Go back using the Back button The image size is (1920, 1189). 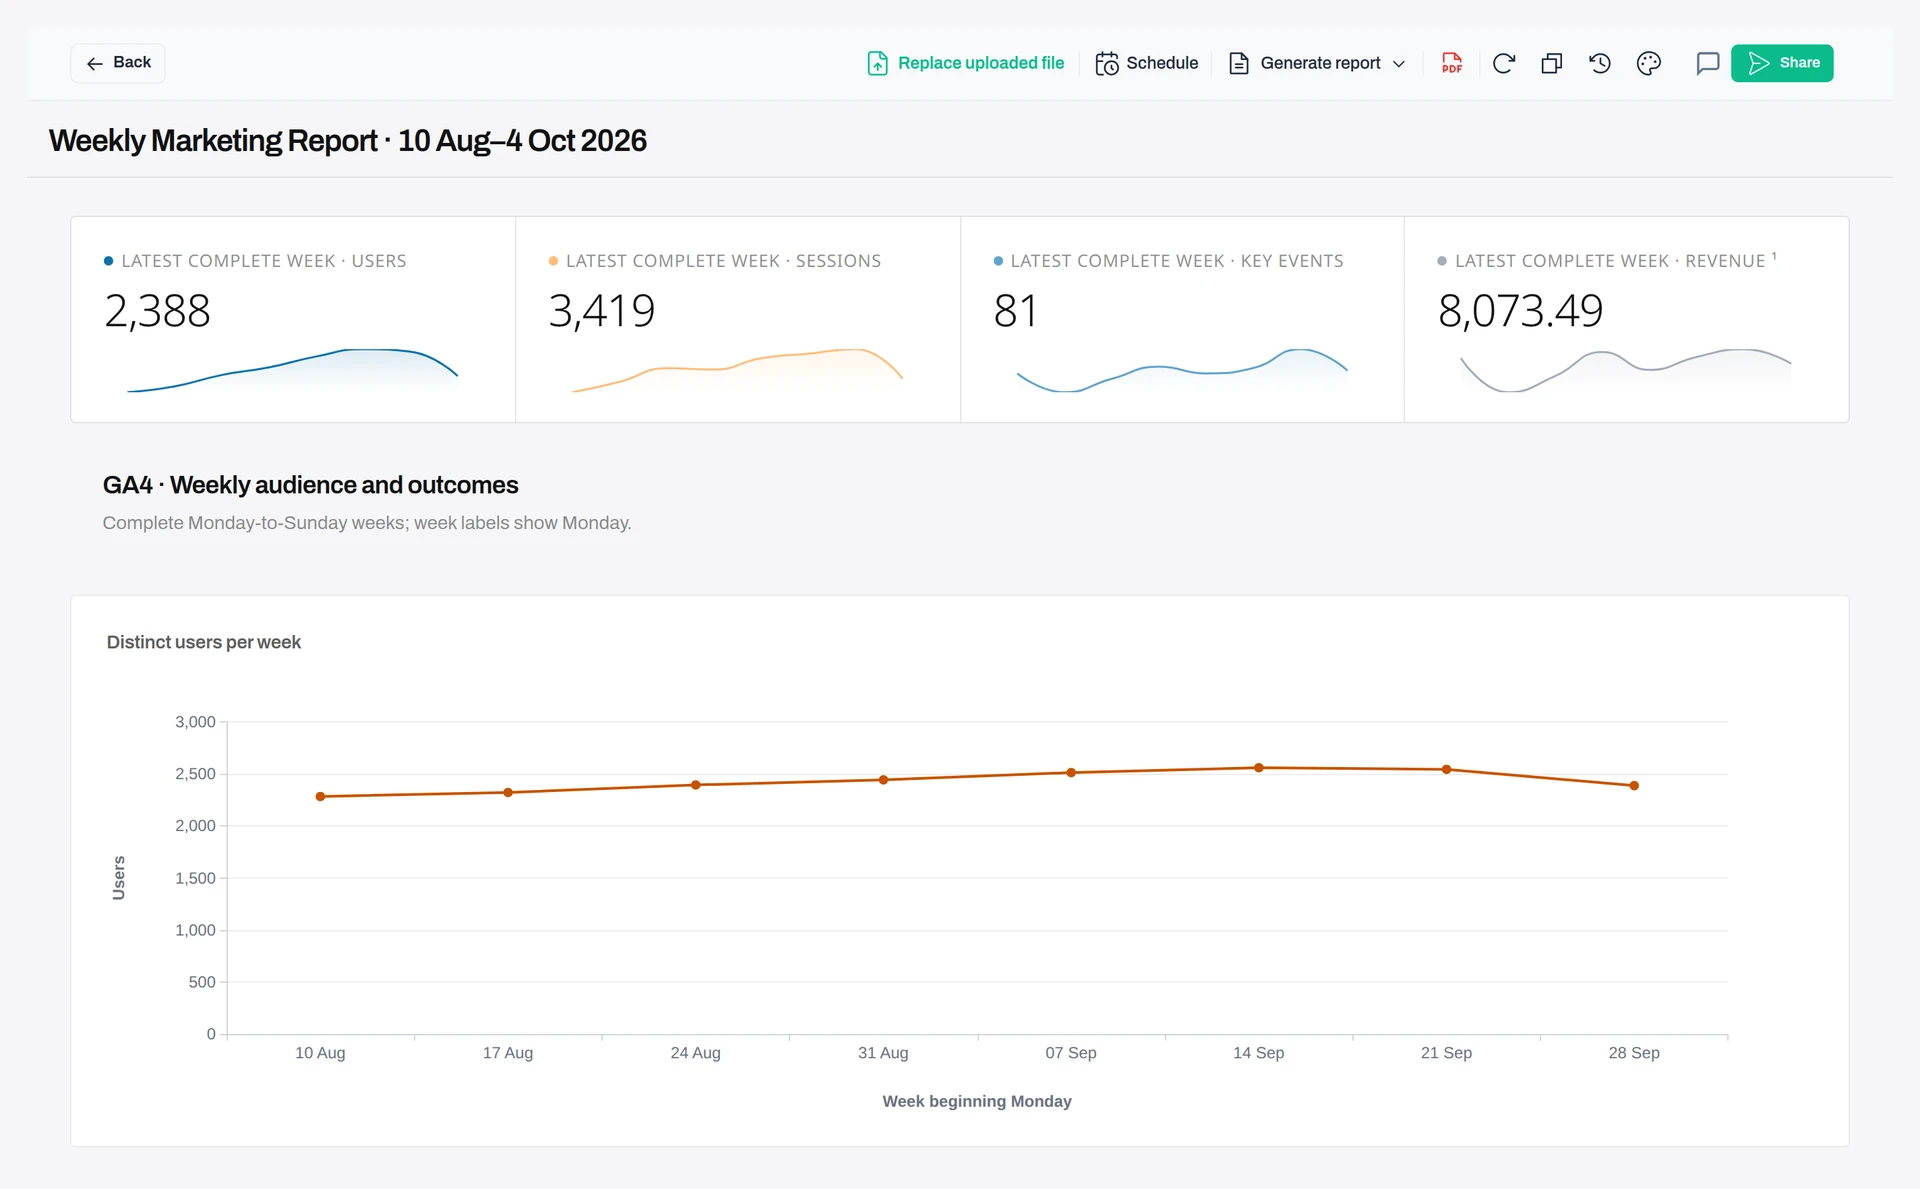point(118,63)
